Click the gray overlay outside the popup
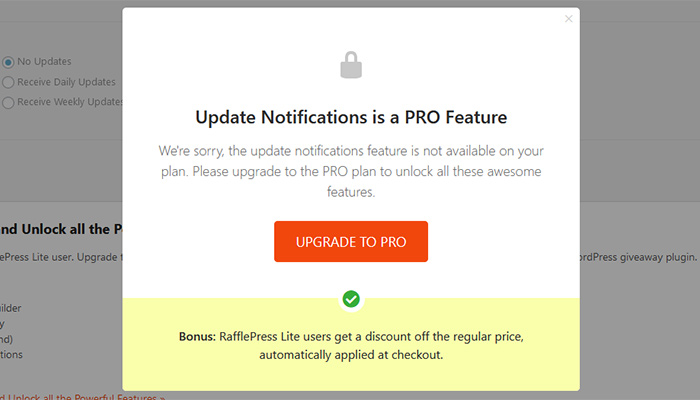Screen dimensions: 700x400 (x=638, y=134)
